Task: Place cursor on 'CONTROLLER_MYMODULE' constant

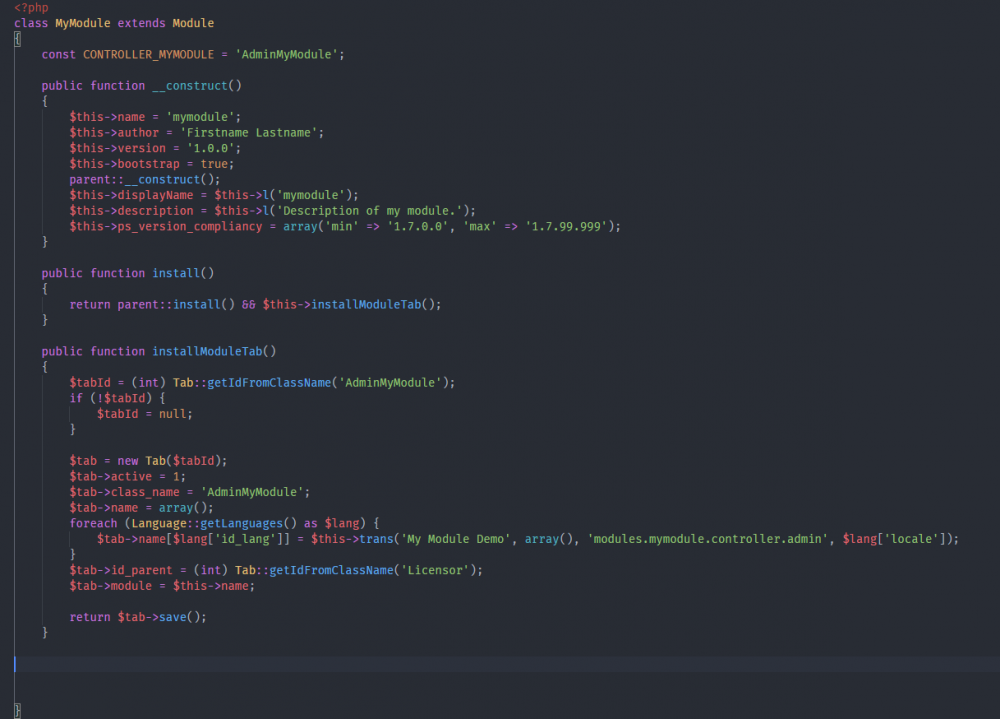Action: point(148,55)
